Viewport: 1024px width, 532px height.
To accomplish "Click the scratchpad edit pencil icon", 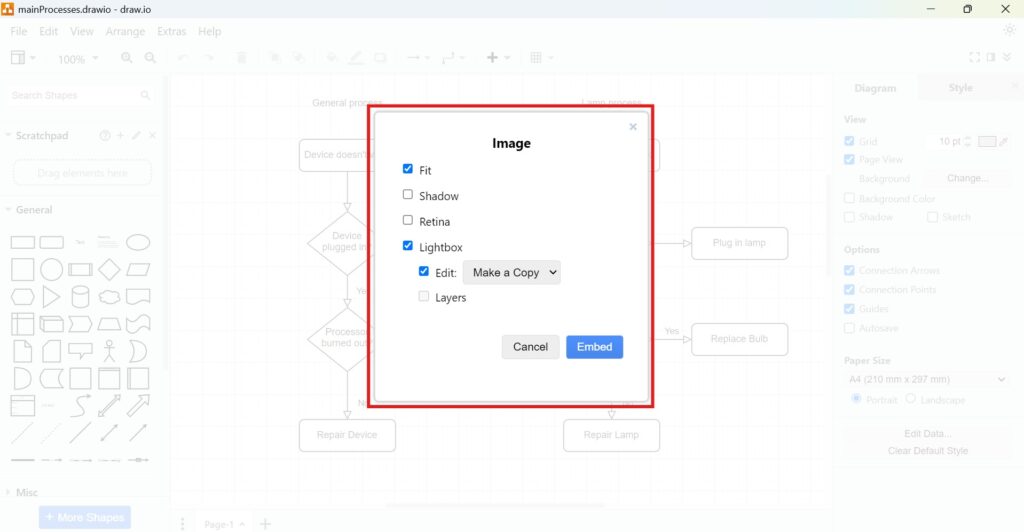I will (x=136, y=136).
